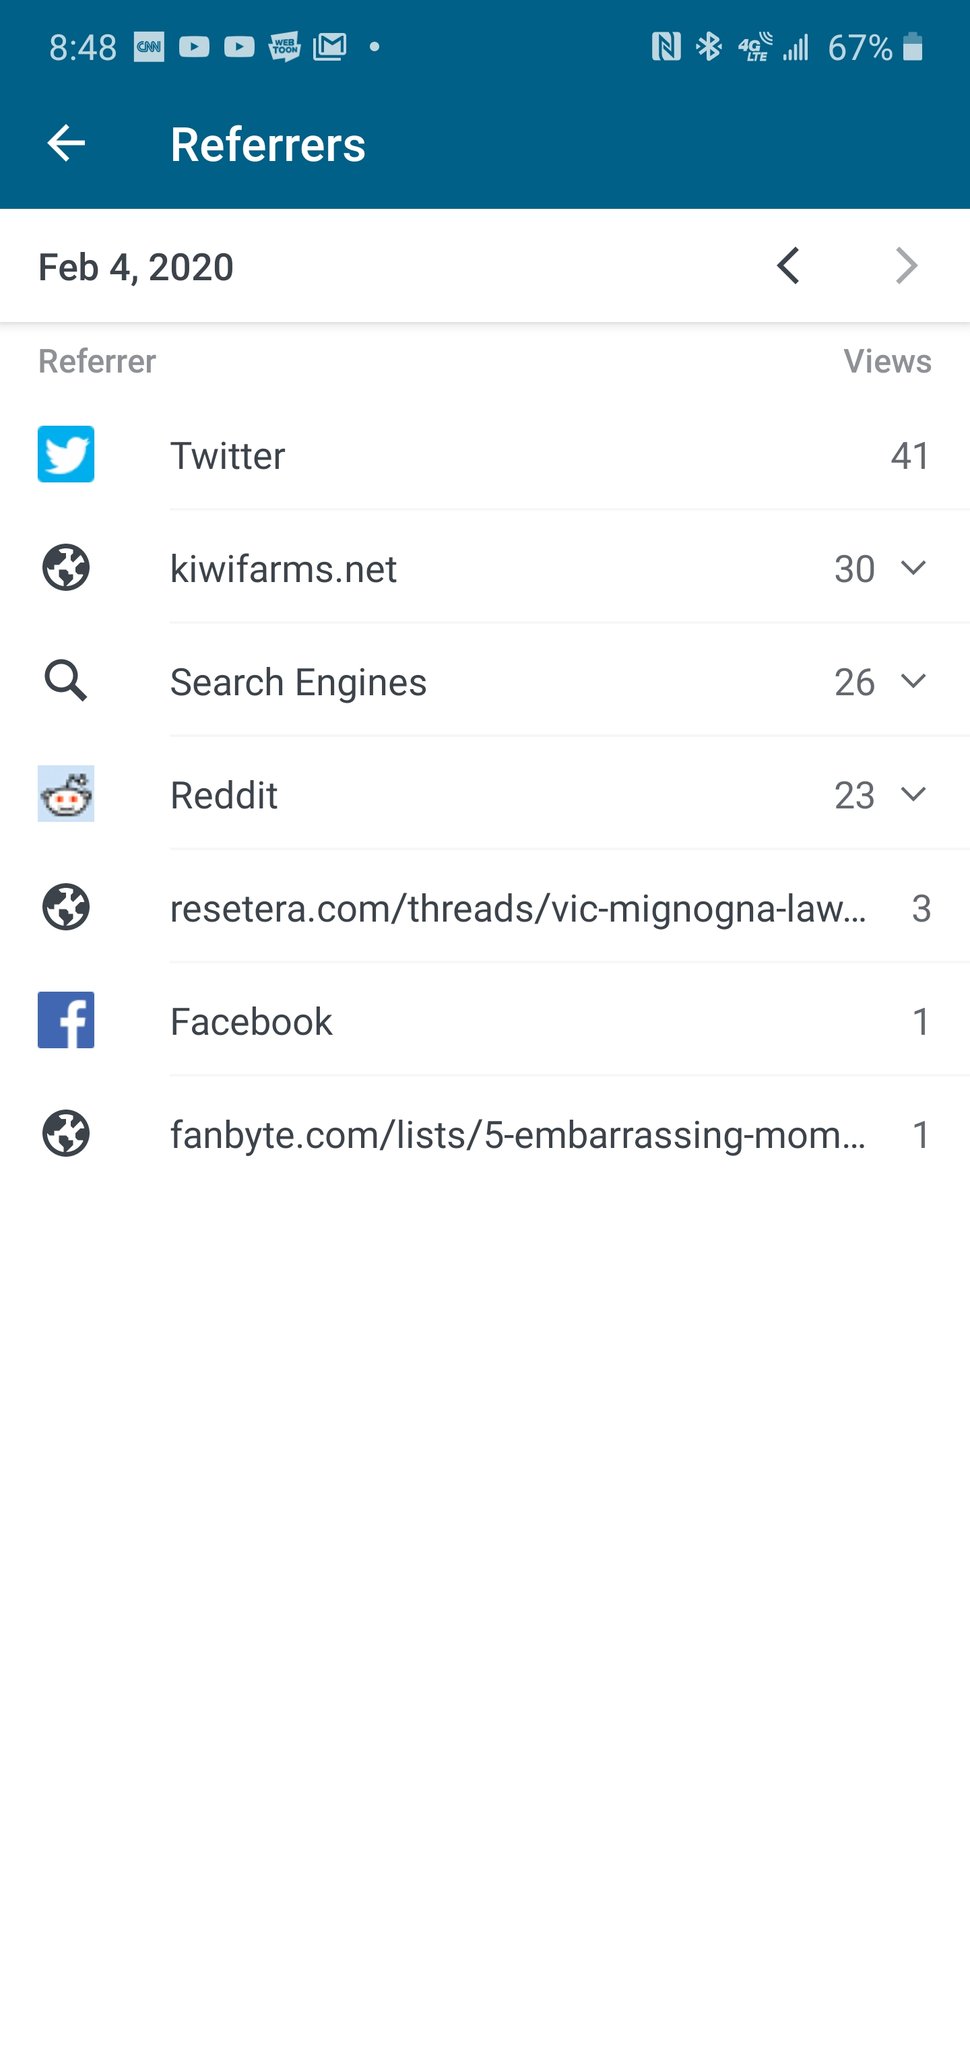Viewport: 970px width, 2048px height.
Task: Open the fanbyte.com embarrassing moments link
Action: pyautogui.click(x=518, y=1135)
